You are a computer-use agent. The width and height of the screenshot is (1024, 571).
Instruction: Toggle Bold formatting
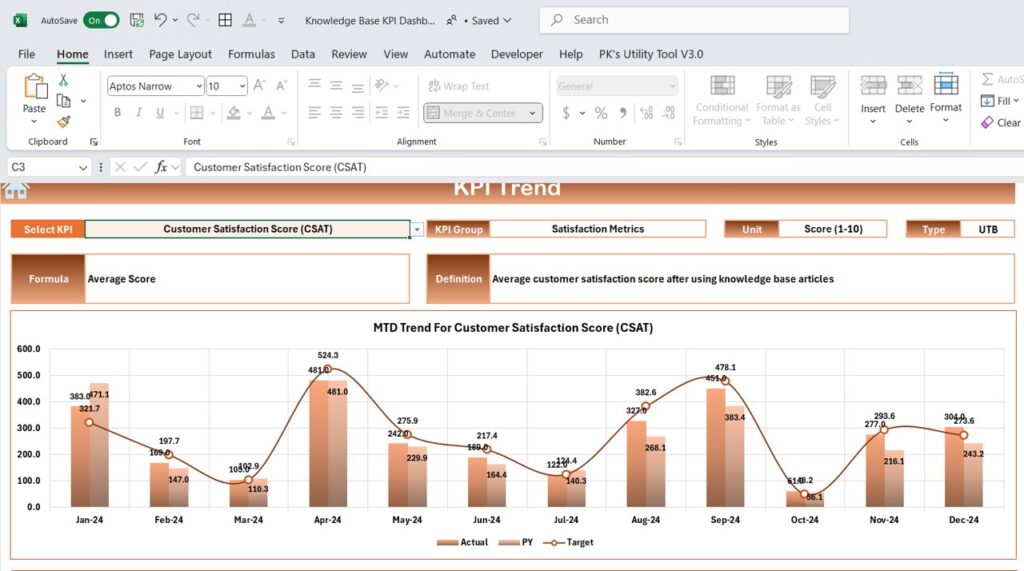[118, 112]
